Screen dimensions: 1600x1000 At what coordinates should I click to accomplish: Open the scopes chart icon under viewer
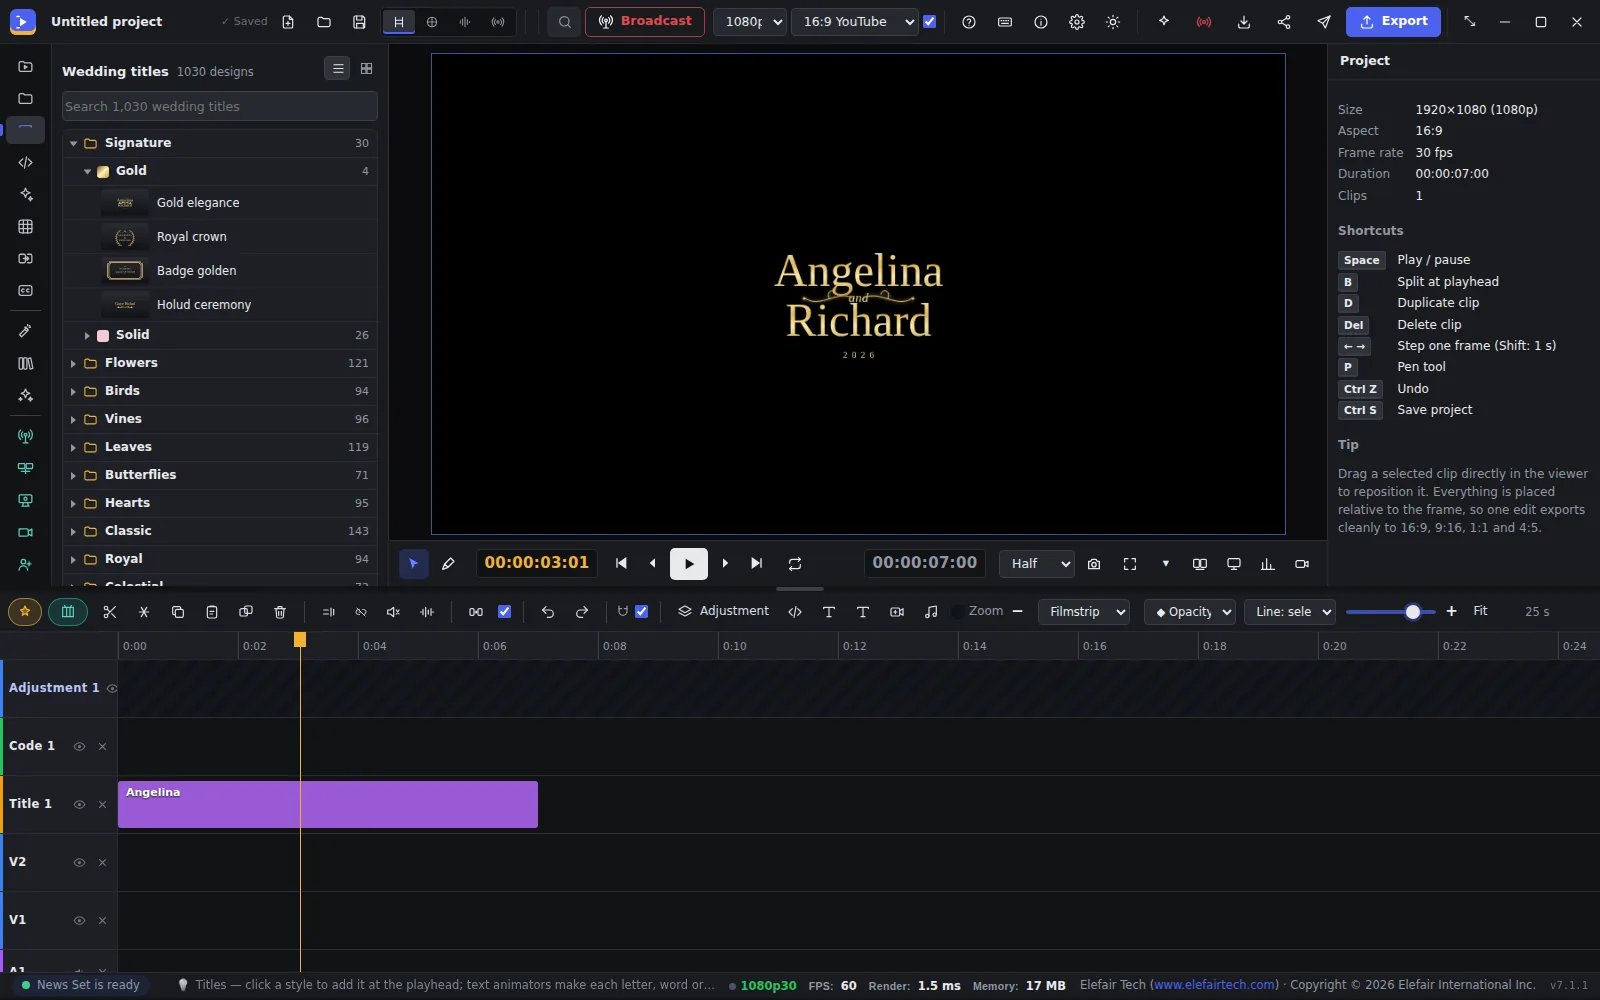point(1267,564)
